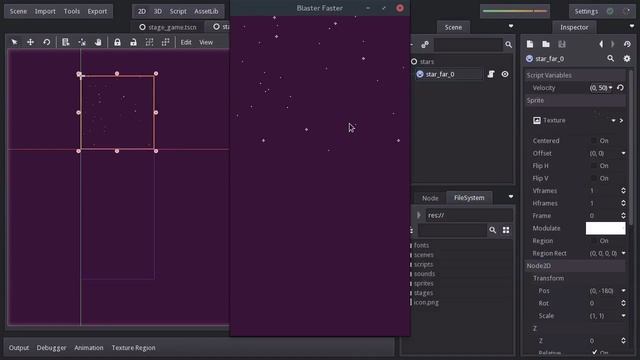Click the FileSystem search magnifier icon
The height and width of the screenshot is (360, 640).
493,230
